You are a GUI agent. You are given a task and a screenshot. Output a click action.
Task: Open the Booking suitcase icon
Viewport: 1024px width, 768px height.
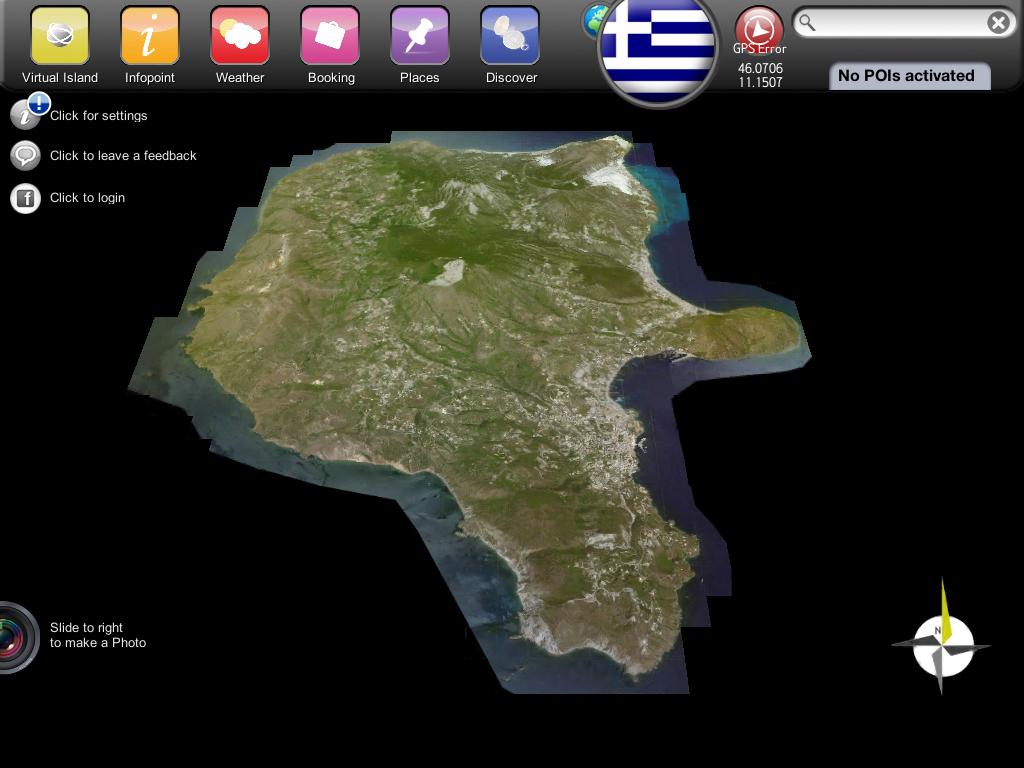(330, 35)
